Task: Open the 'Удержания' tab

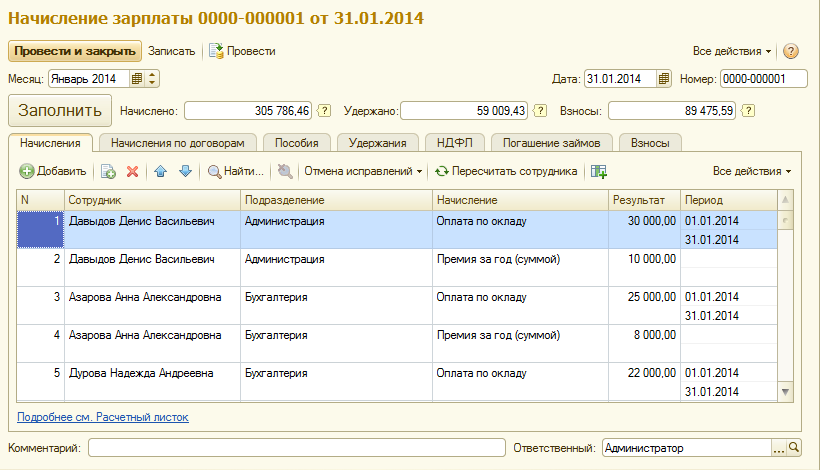Action: [x=378, y=143]
